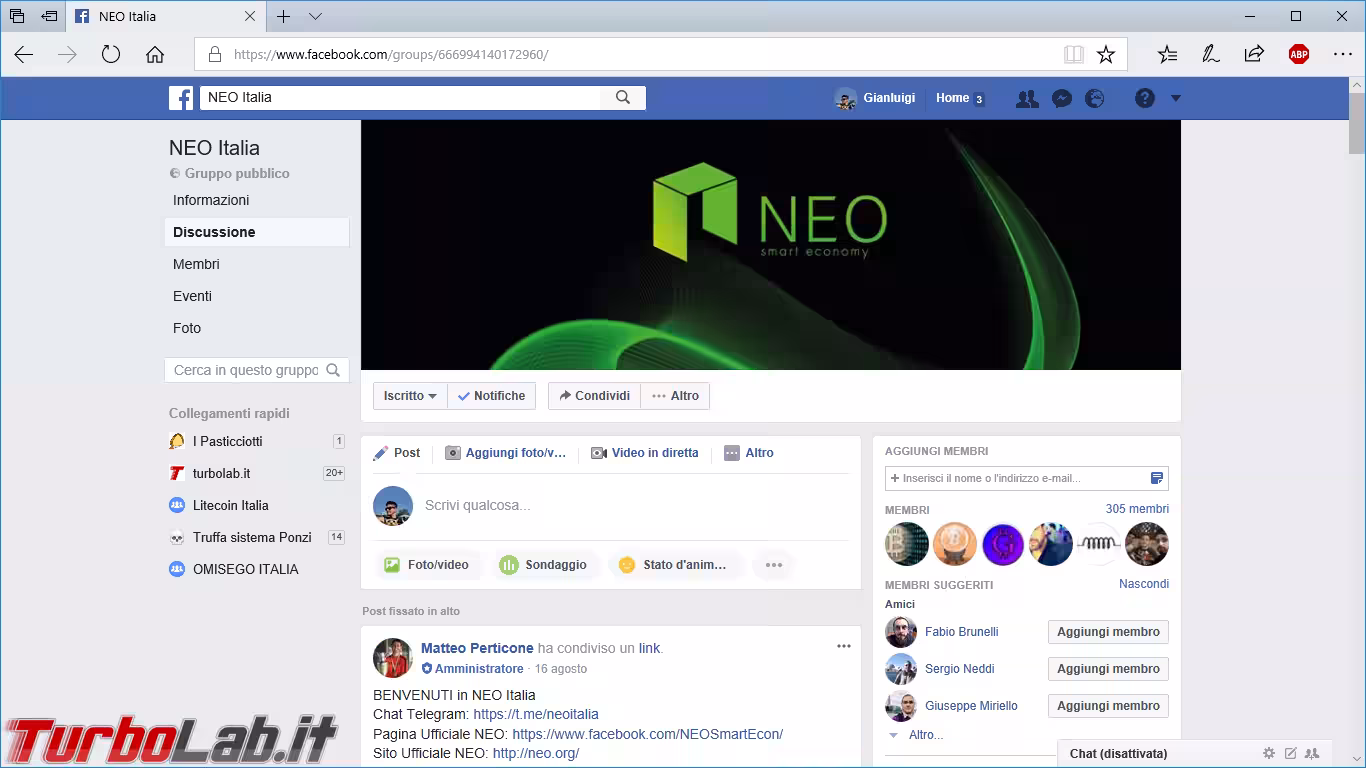The image size is (1366, 768).
Task: Expand the Iscritto dropdown
Action: tap(410, 396)
